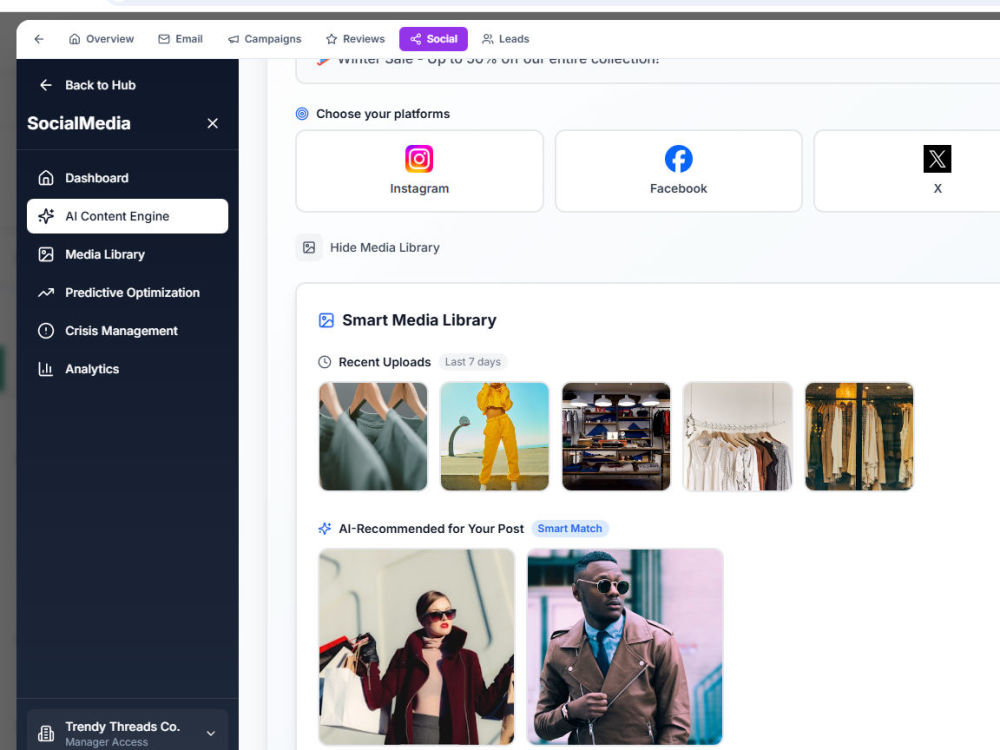Choose the Instagram platform card

tap(420, 171)
